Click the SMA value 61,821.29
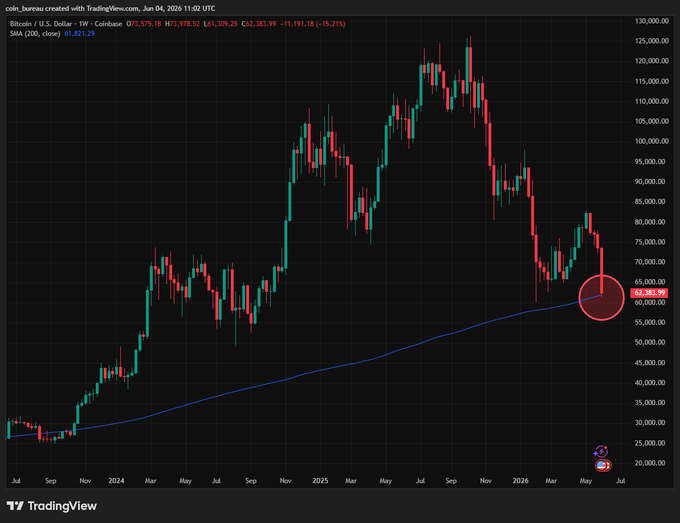The width and height of the screenshot is (680, 523). pos(79,33)
